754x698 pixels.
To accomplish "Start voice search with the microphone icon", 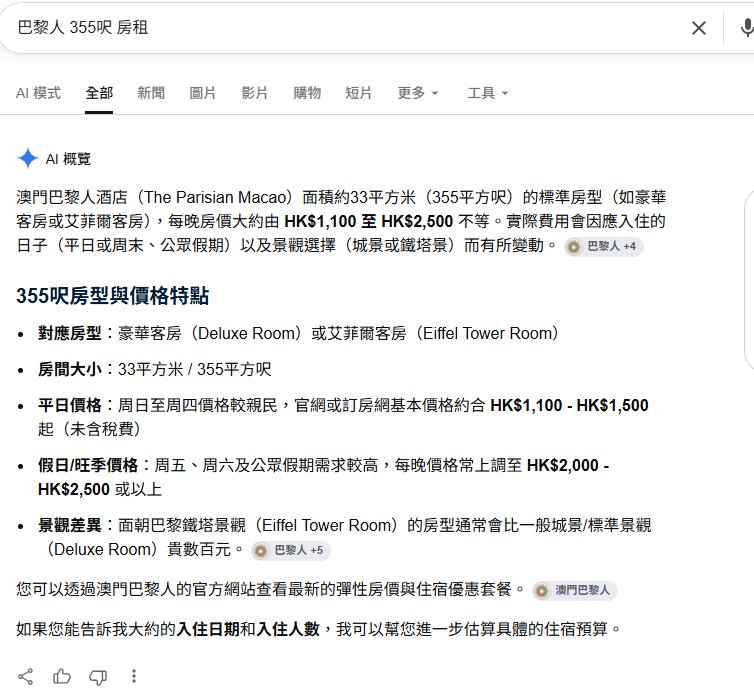I will click(747, 28).
